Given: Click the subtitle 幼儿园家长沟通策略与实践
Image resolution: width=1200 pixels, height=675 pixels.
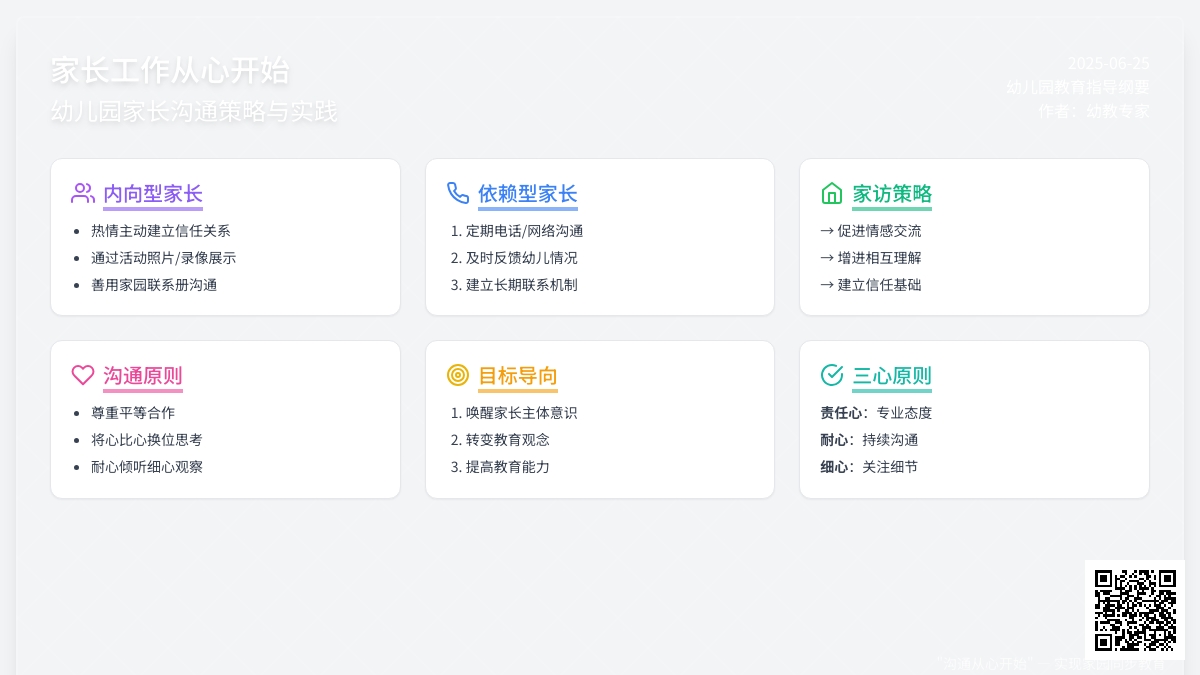Looking at the screenshot, I should point(194,111).
